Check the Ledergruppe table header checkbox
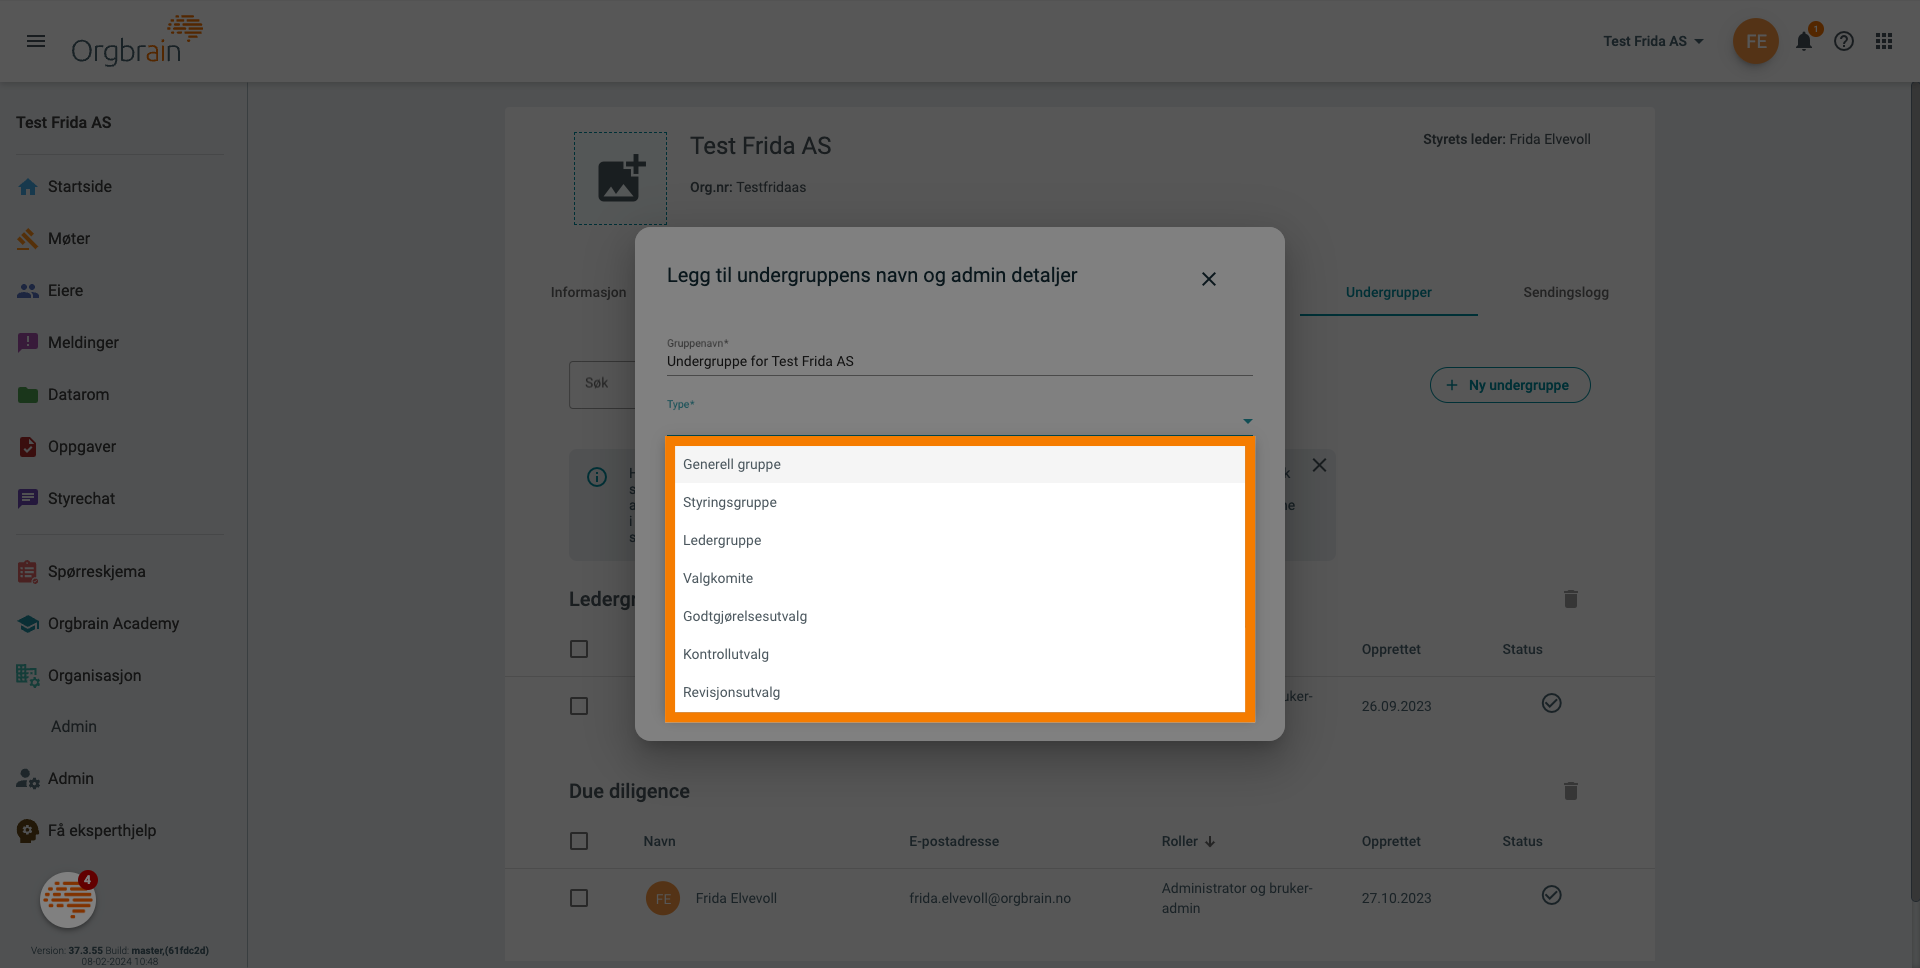The width and height of the screenshot is (1920, 968). pyautogui.click(x=579, y=649)
